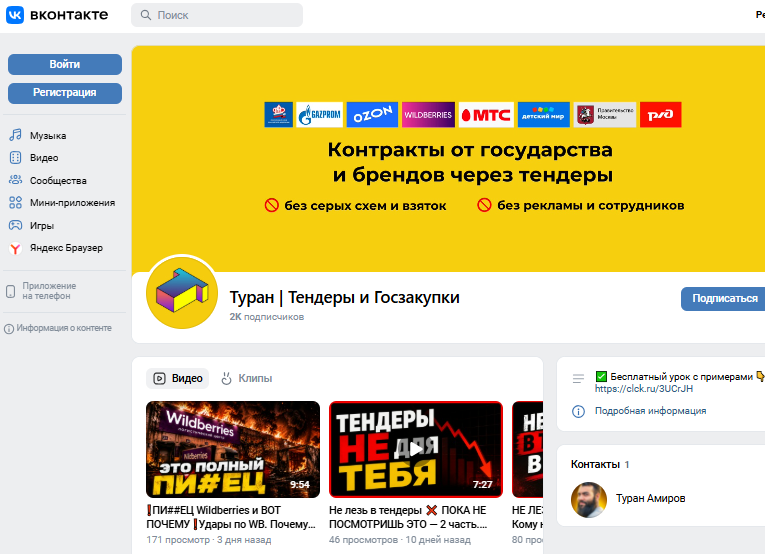Click the description lines icon

578,378
